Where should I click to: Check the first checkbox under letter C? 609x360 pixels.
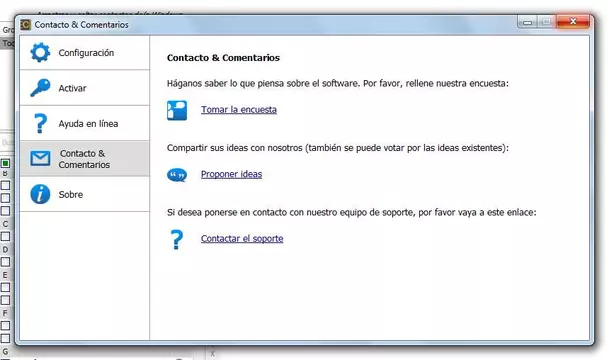pyautogui.click(x=5, y=237)
